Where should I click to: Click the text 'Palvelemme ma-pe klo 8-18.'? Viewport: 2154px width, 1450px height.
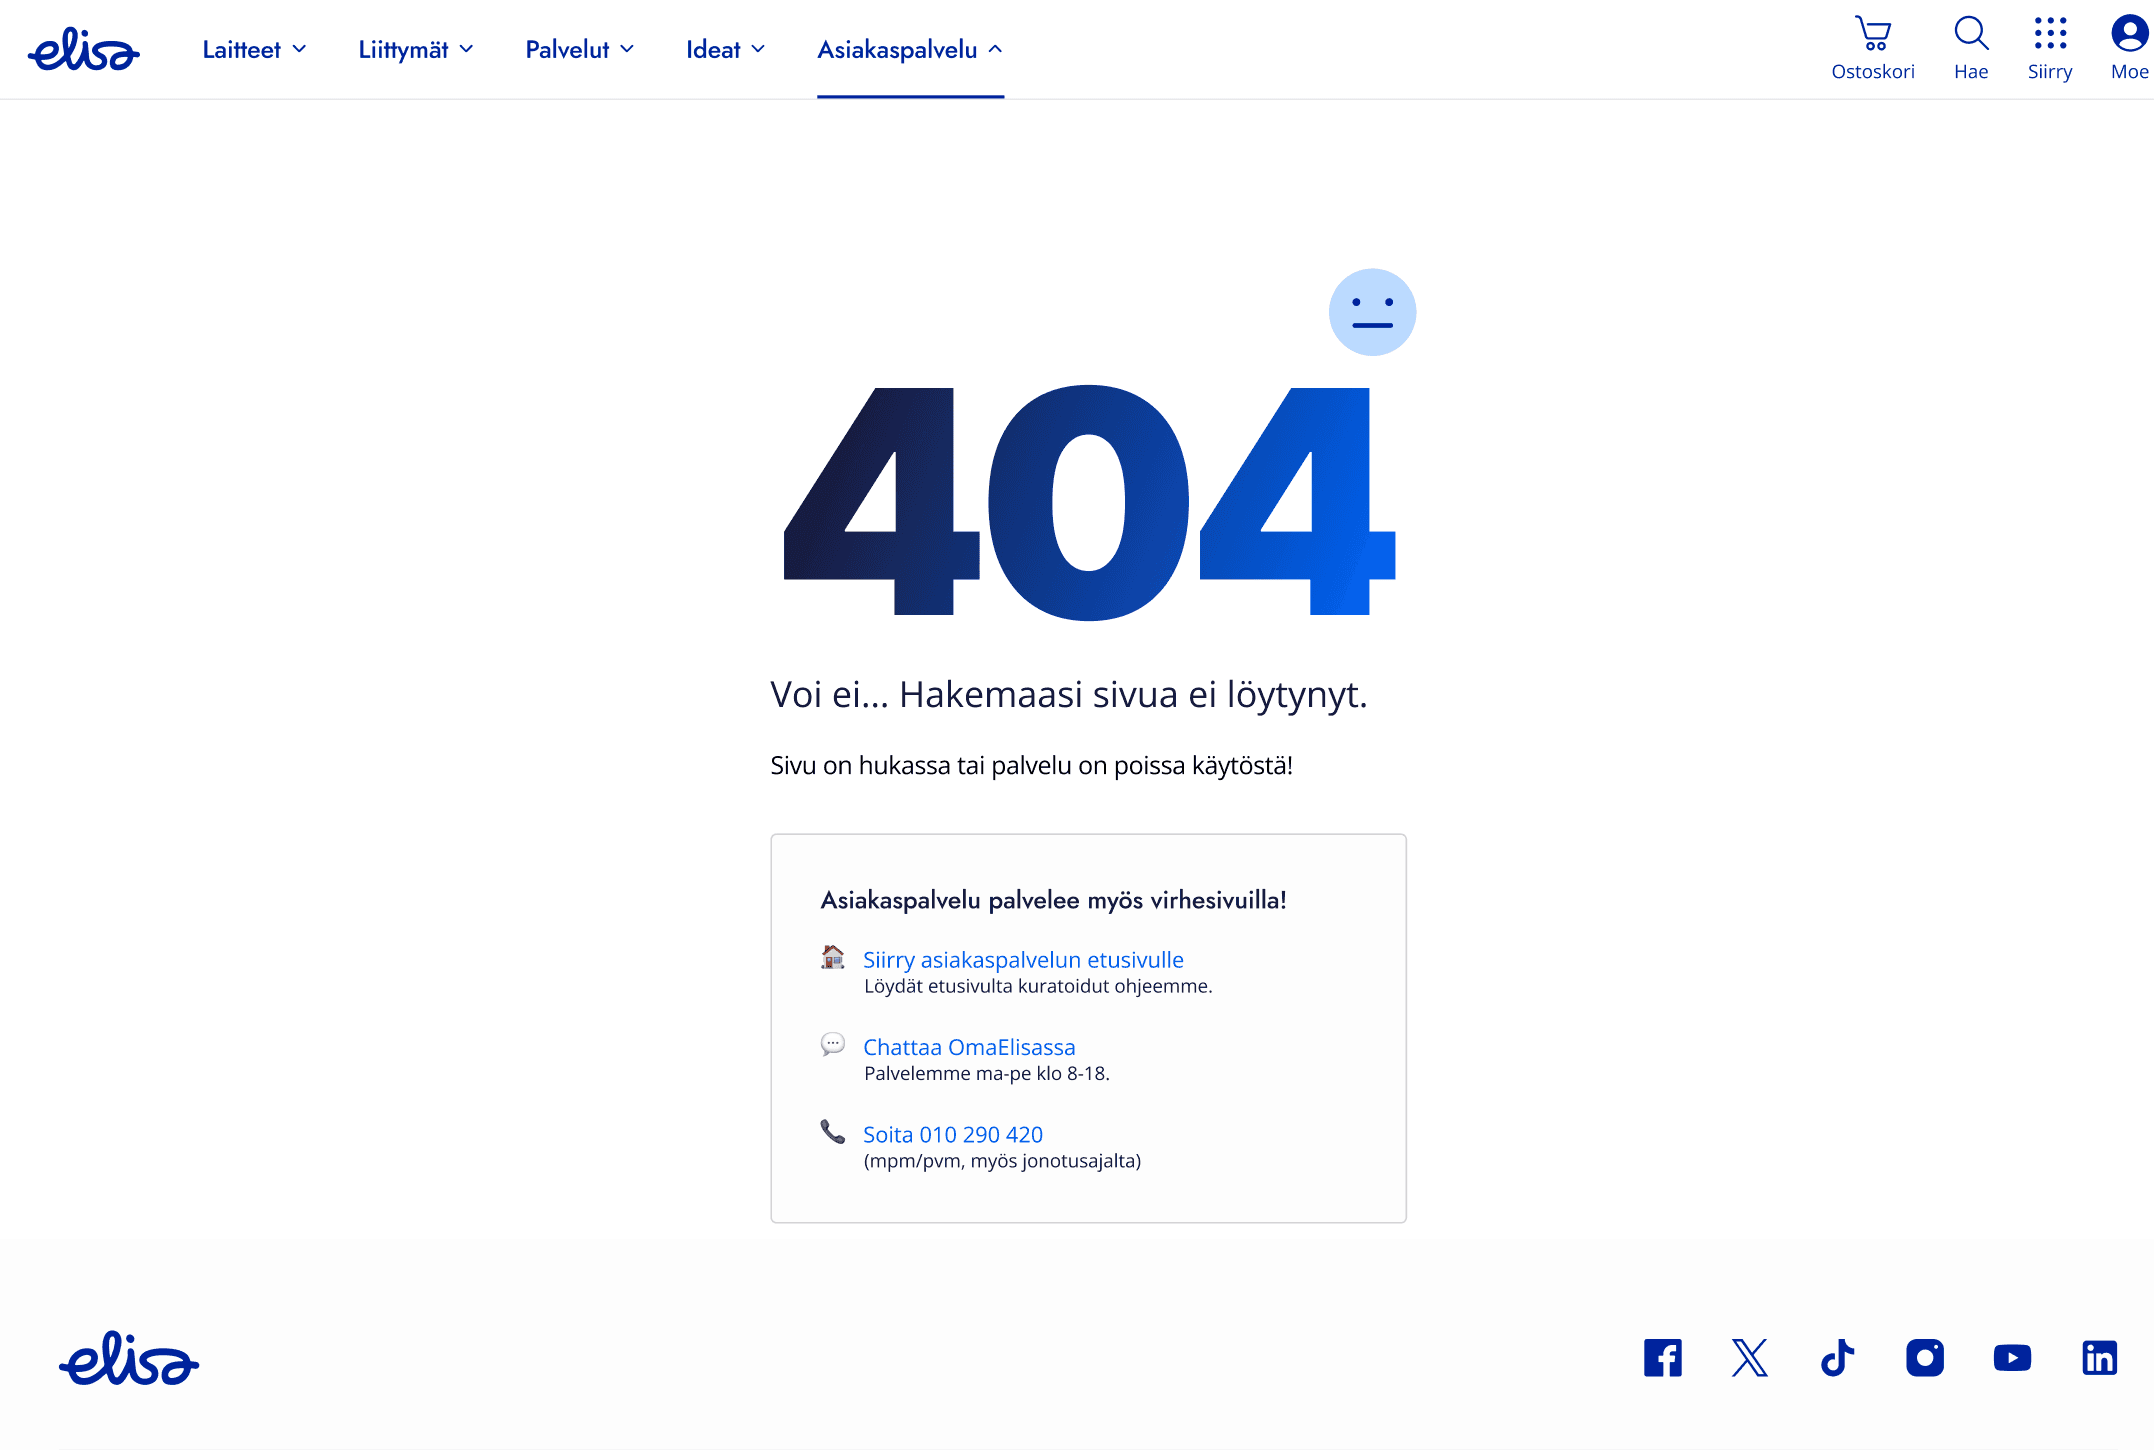click(987, 1073)
